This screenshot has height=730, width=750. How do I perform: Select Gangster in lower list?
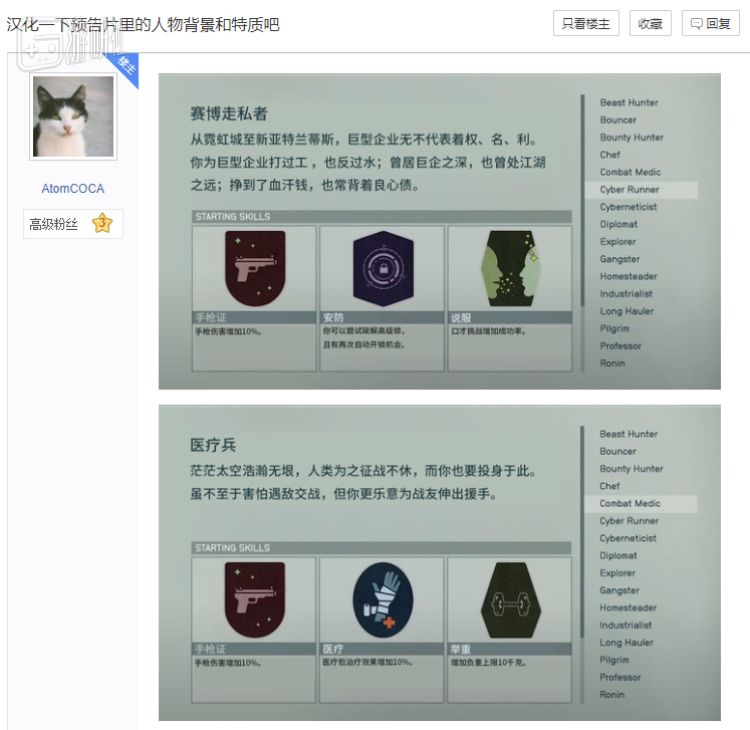pos(619,590)
